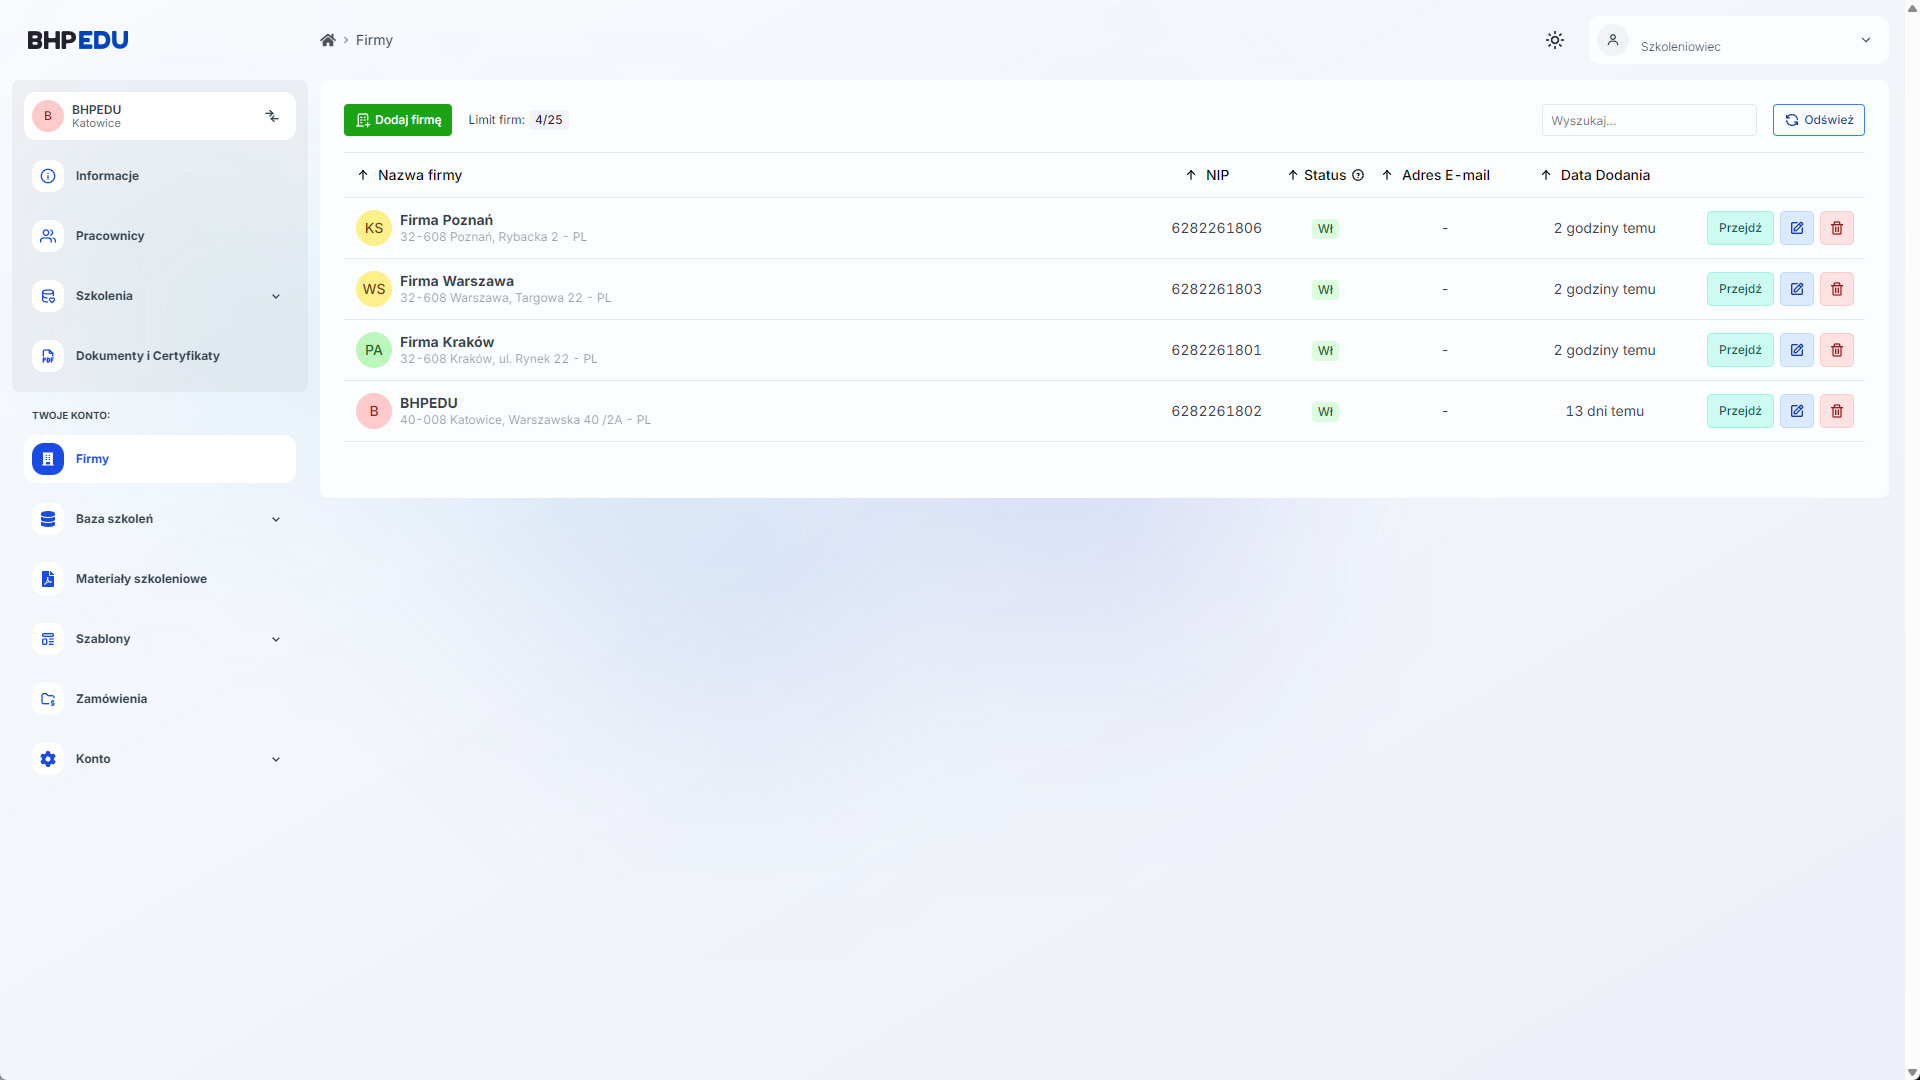Screen dimensions: 1920x1080
Task: Edit Firma Kraków entry icon
Action: 1796,350
